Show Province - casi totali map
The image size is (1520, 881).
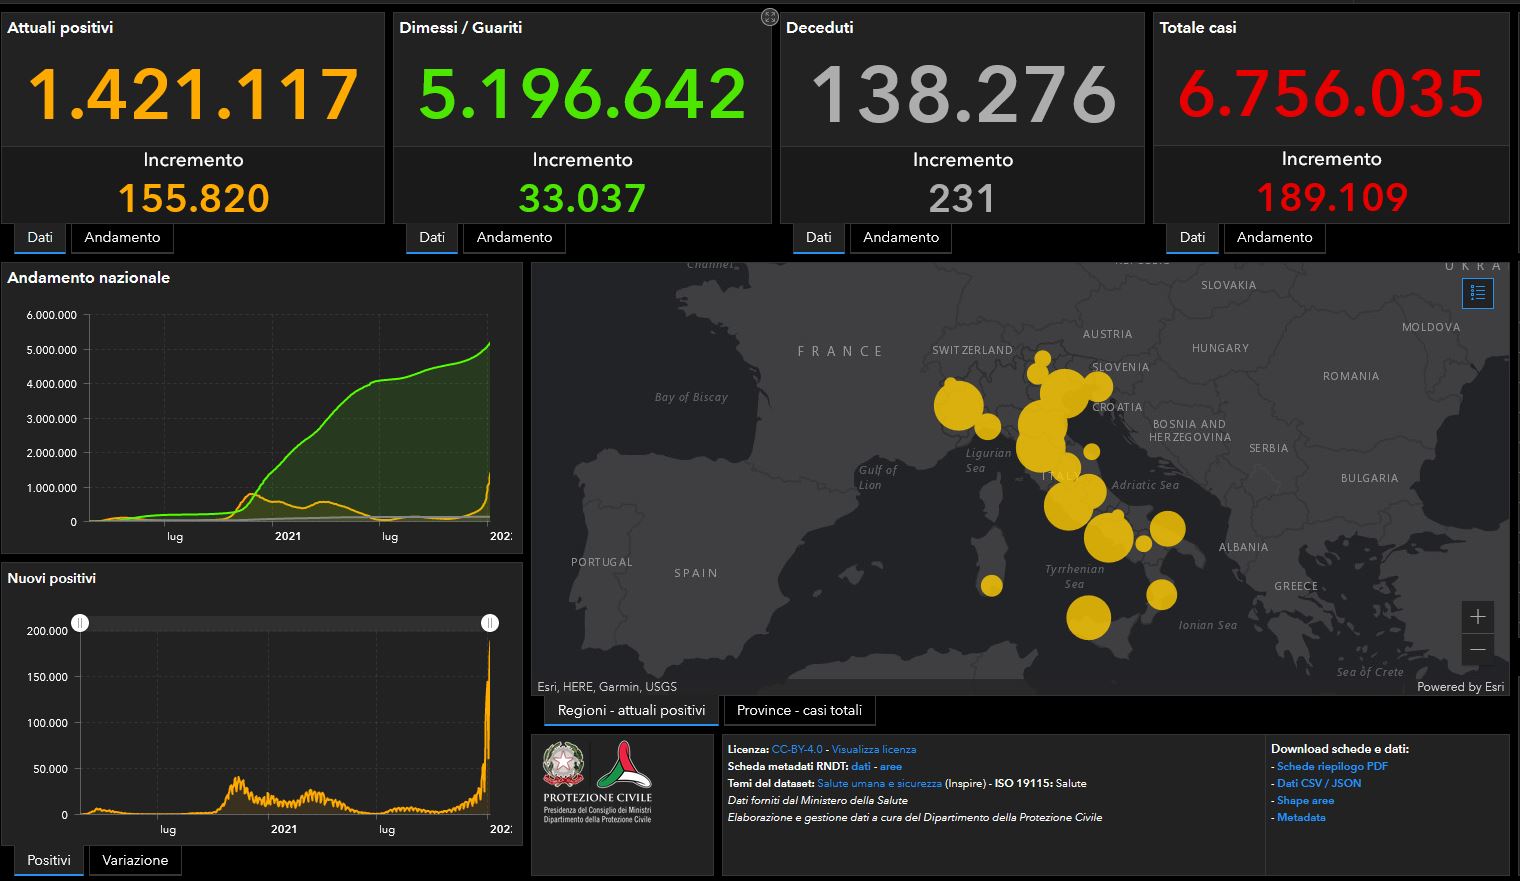coord(799,710)
